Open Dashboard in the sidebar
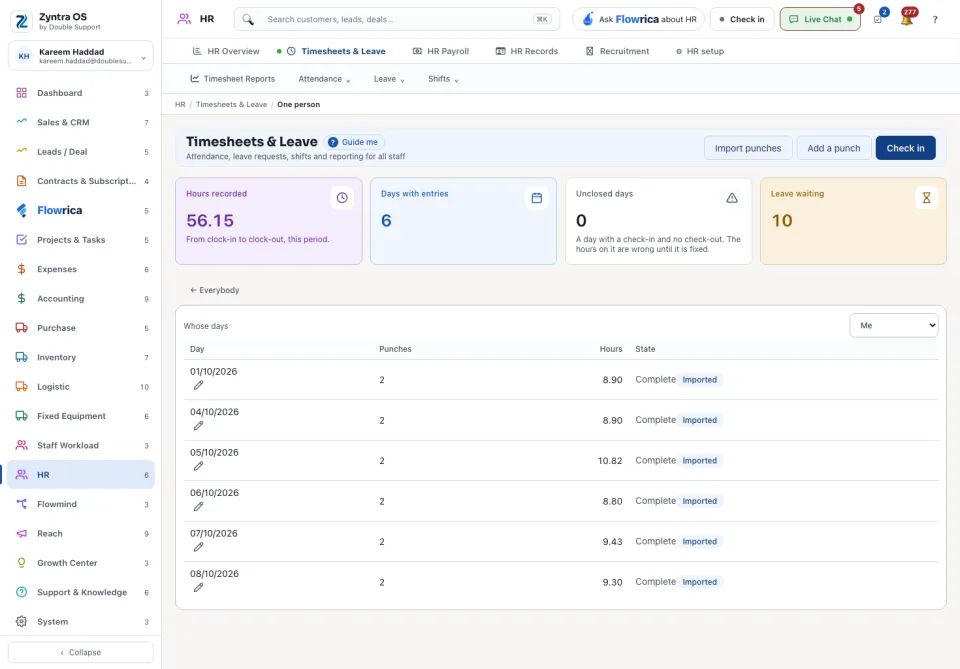 coord(81,93)
